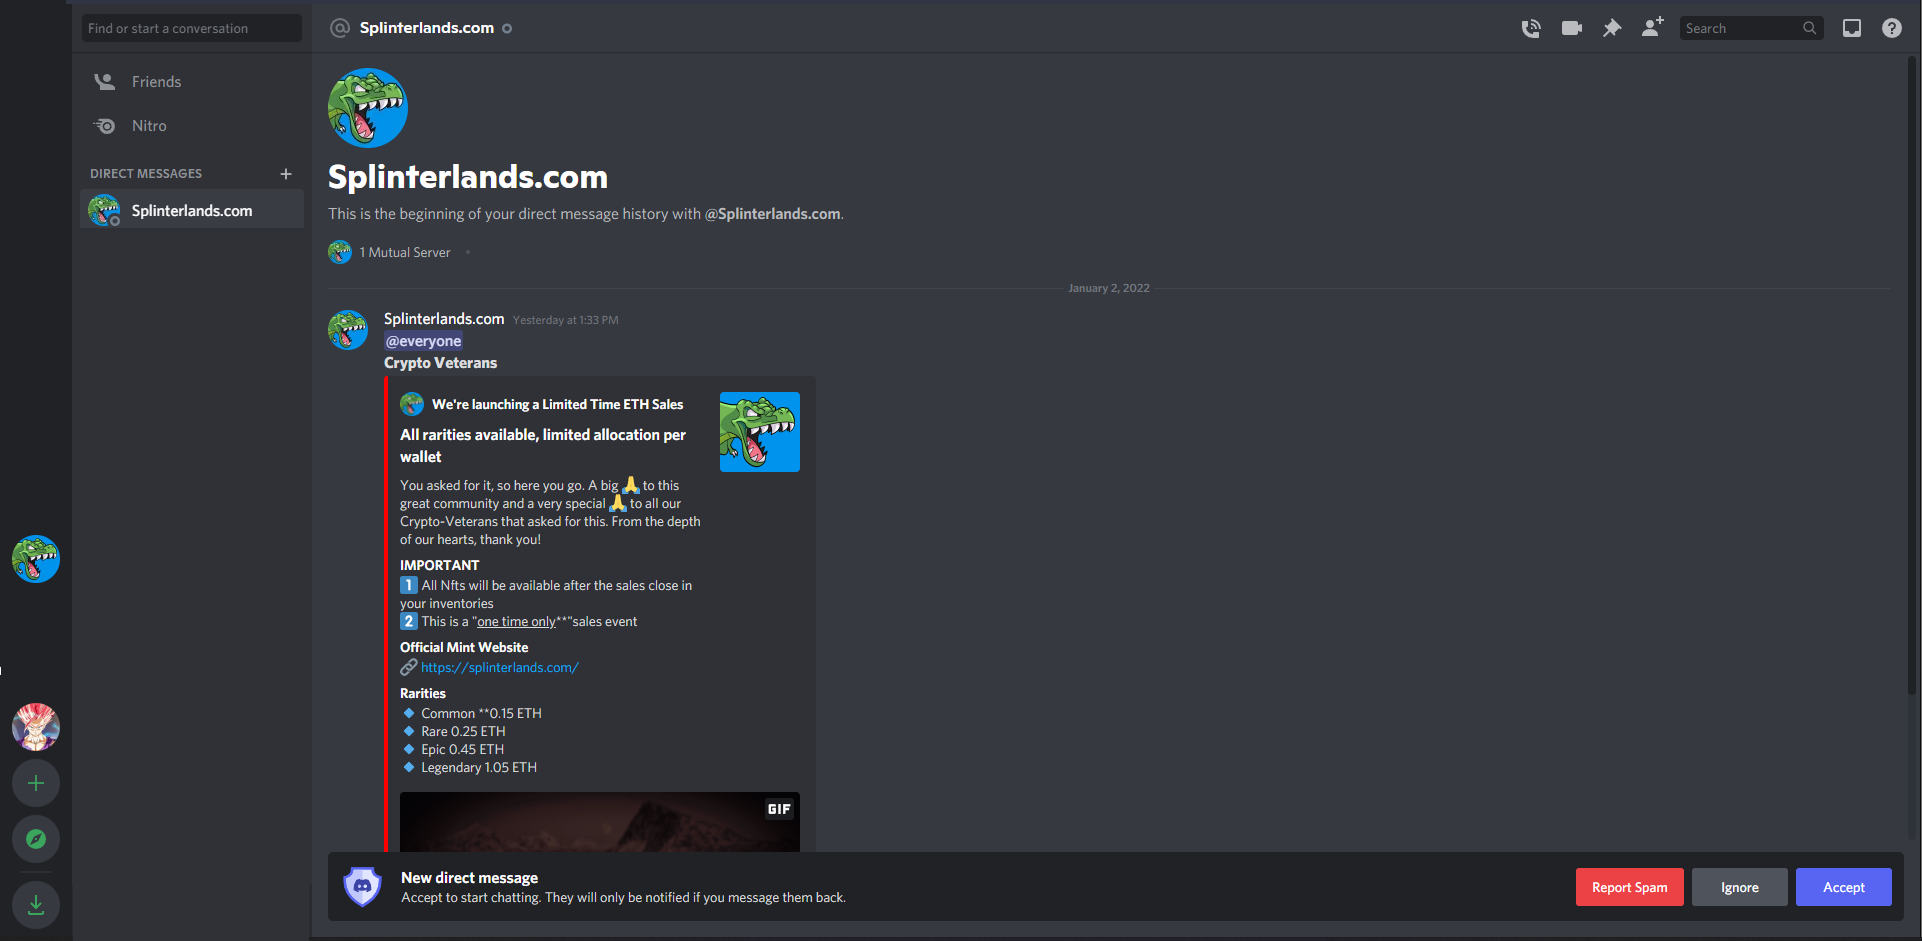Open the inbox icon in header
This screenshot has width=1922, height=941.
1852,28
